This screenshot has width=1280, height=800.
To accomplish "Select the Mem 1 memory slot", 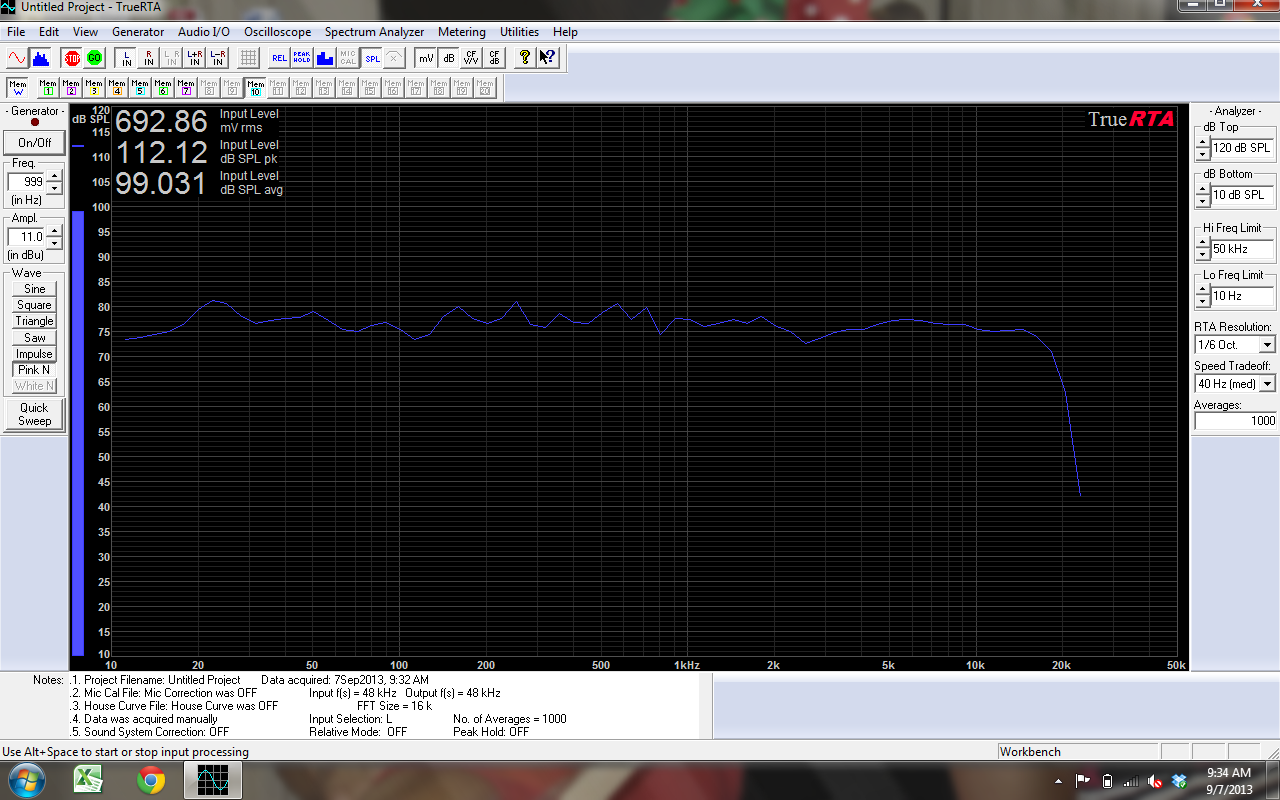I will (x=47, y=88).
